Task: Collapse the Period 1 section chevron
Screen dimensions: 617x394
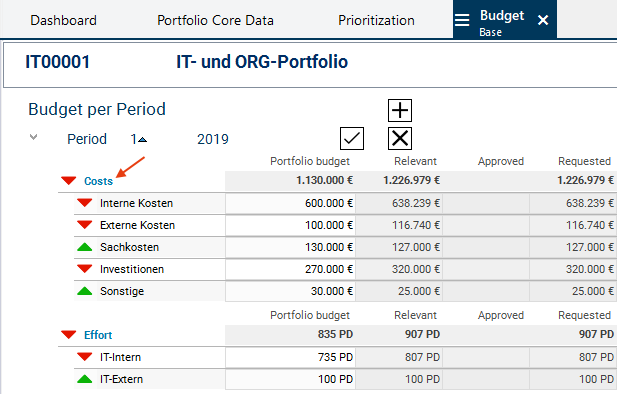Action: (x=33, y=137)
